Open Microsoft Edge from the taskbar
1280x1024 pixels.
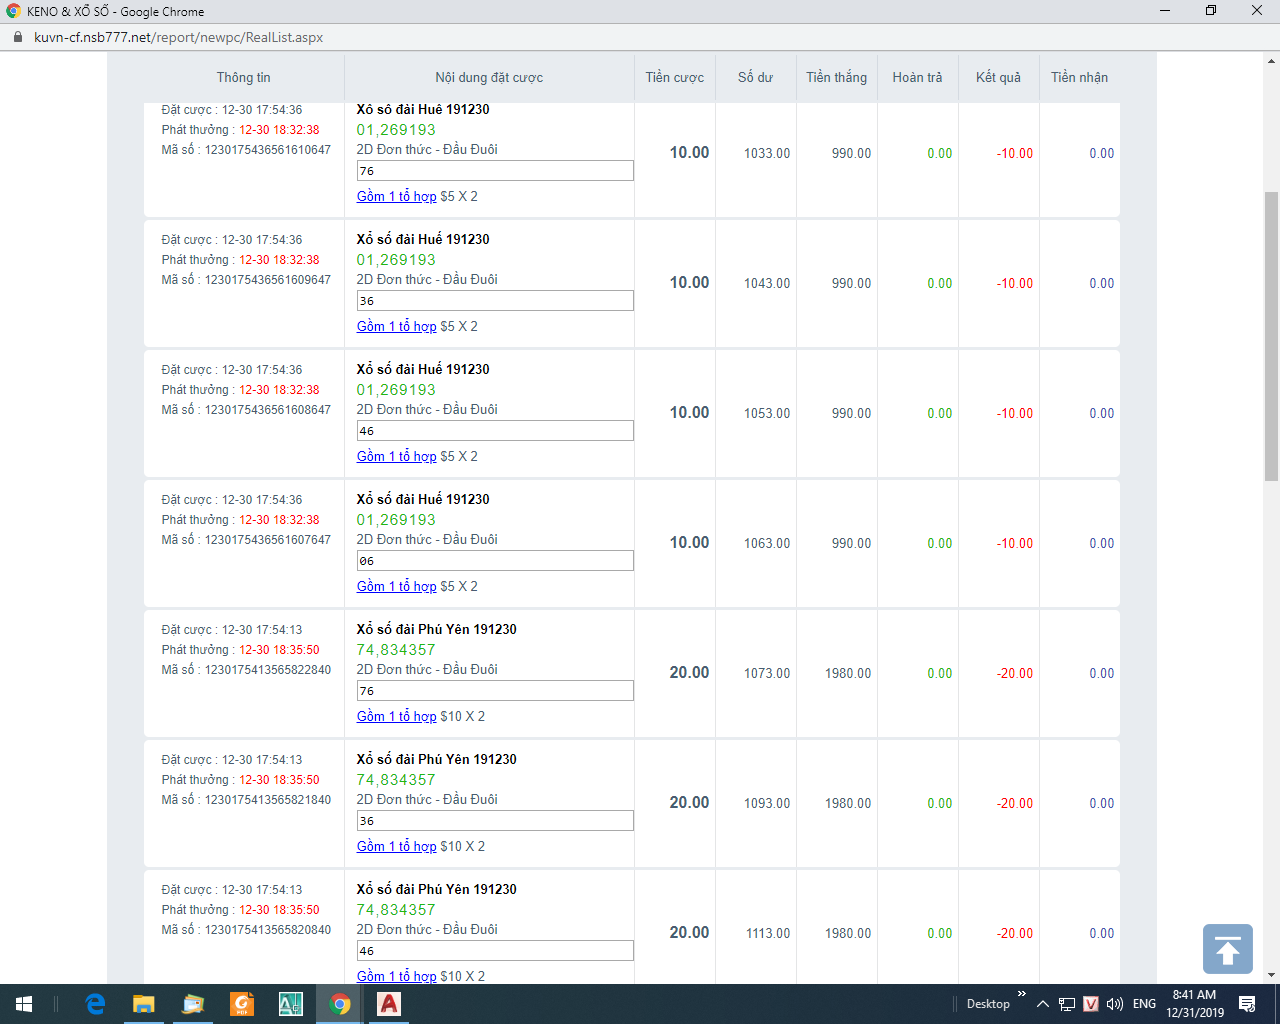click(95, 1004)
